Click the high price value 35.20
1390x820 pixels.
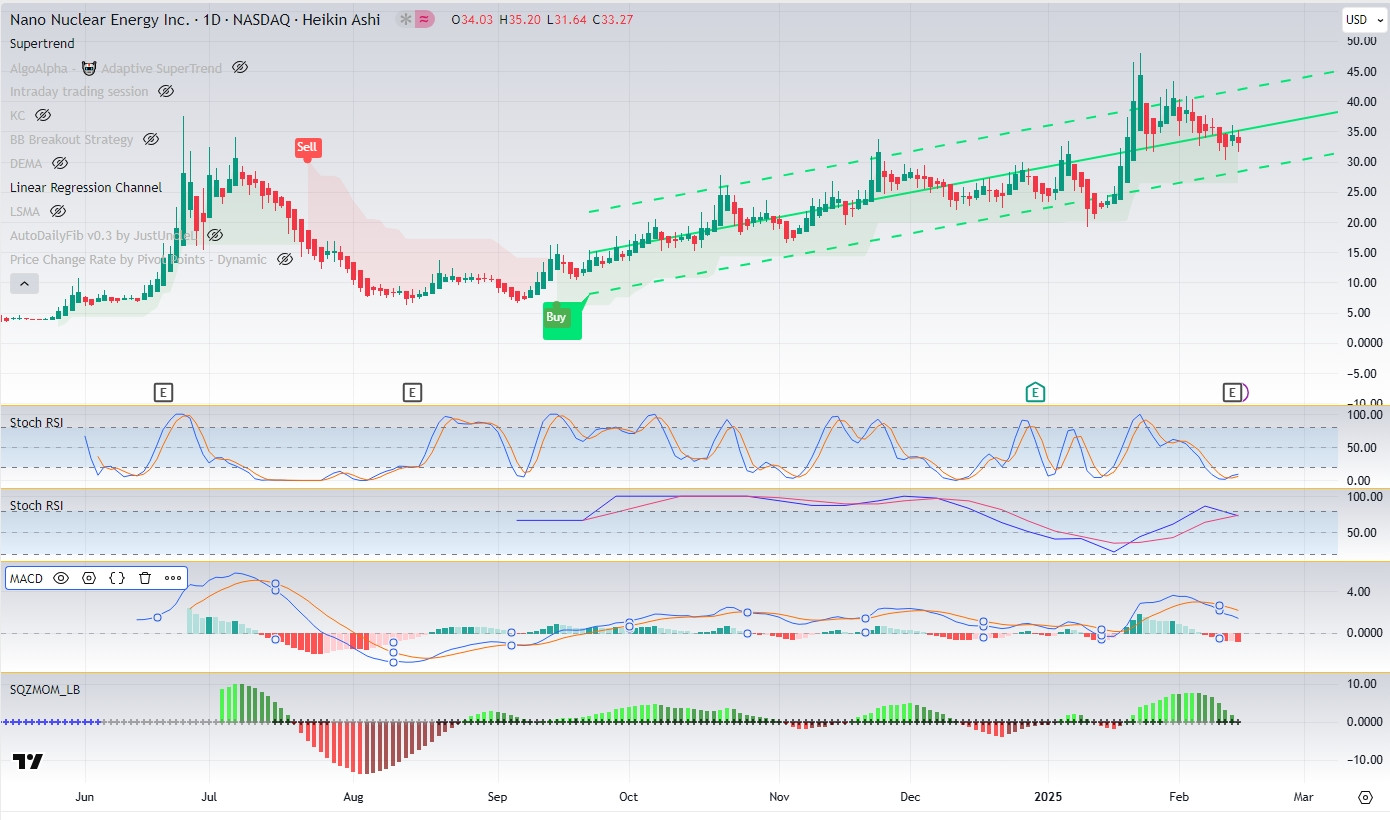pos(526,20)
